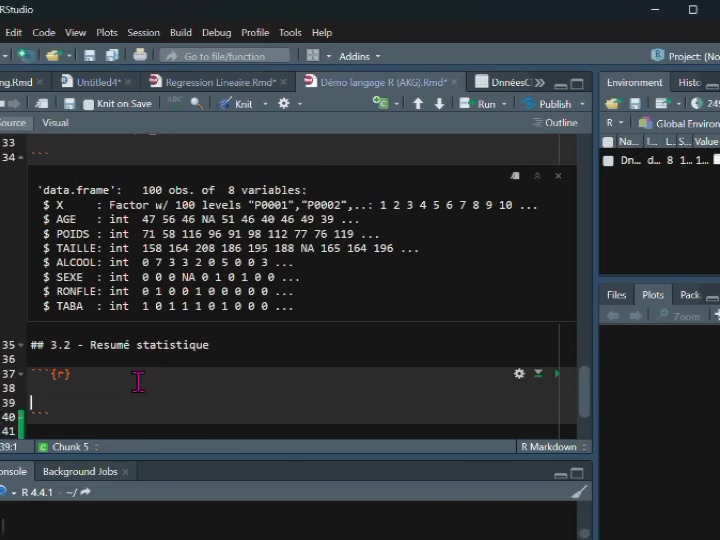Click the editor vertical scrollbar thumb
Screen dimensions: 720x540
(x=584, y=391)
